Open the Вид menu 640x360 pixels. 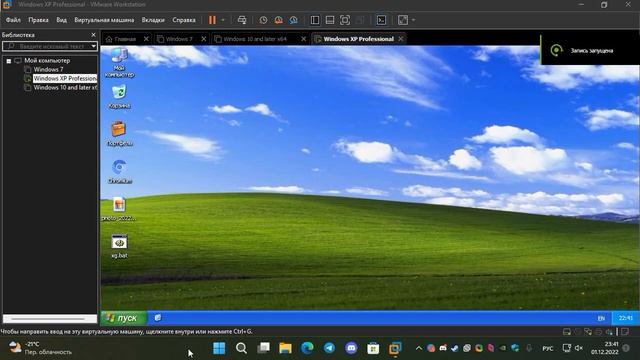click(x=62, y=20)
